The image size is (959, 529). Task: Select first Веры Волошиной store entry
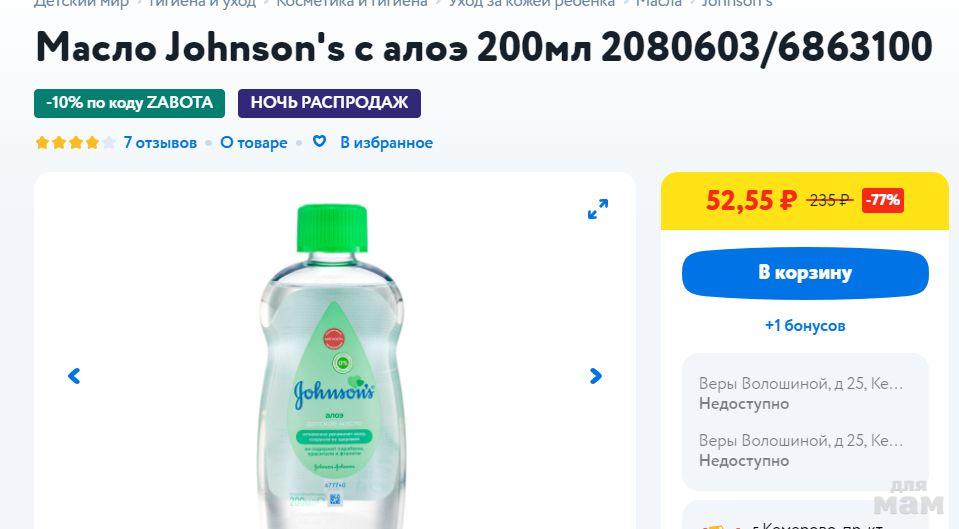801,393
